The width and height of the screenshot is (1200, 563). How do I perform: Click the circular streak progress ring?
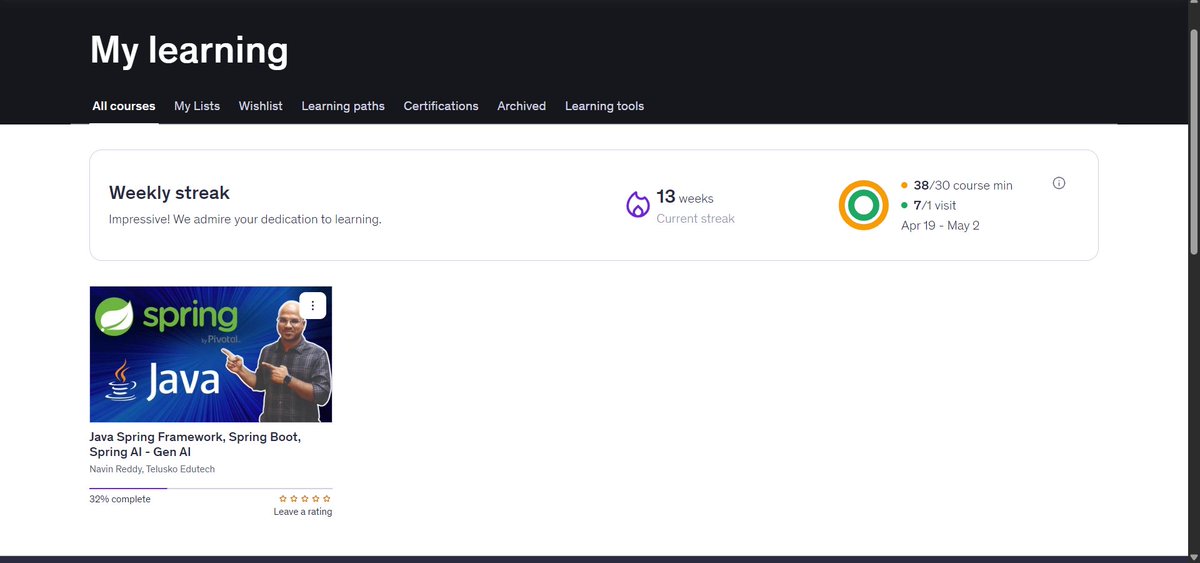pyautogui.click(x=863, y=205)
